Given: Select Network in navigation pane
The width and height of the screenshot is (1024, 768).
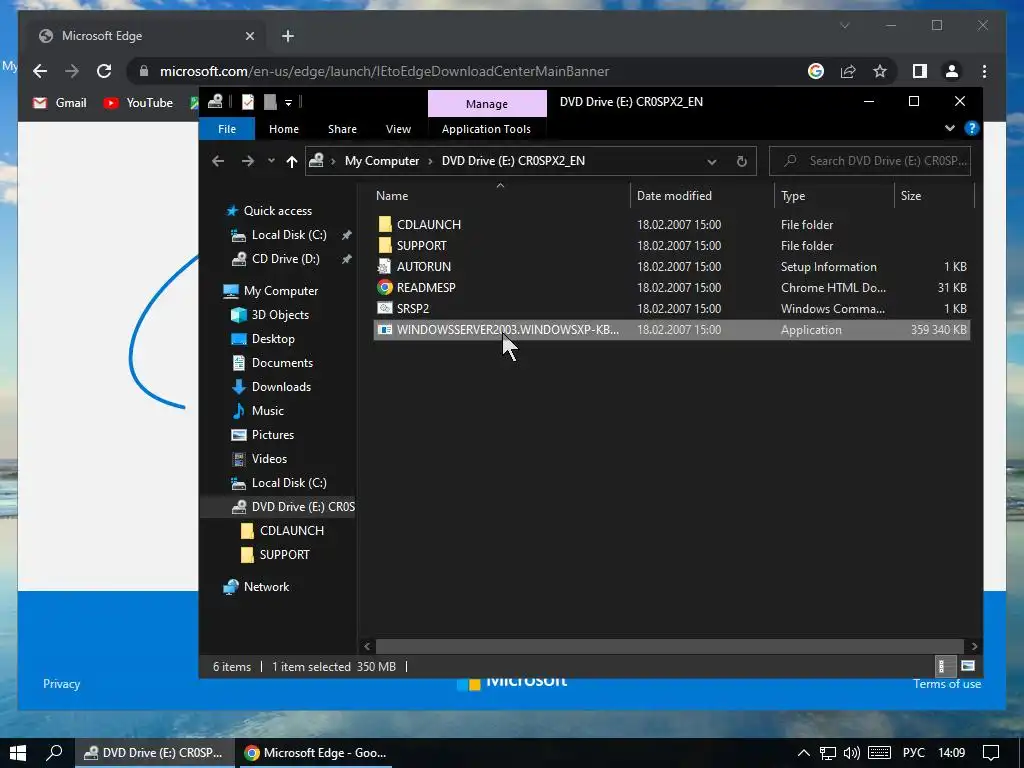Looking at the screenshot, I should 266,587.
